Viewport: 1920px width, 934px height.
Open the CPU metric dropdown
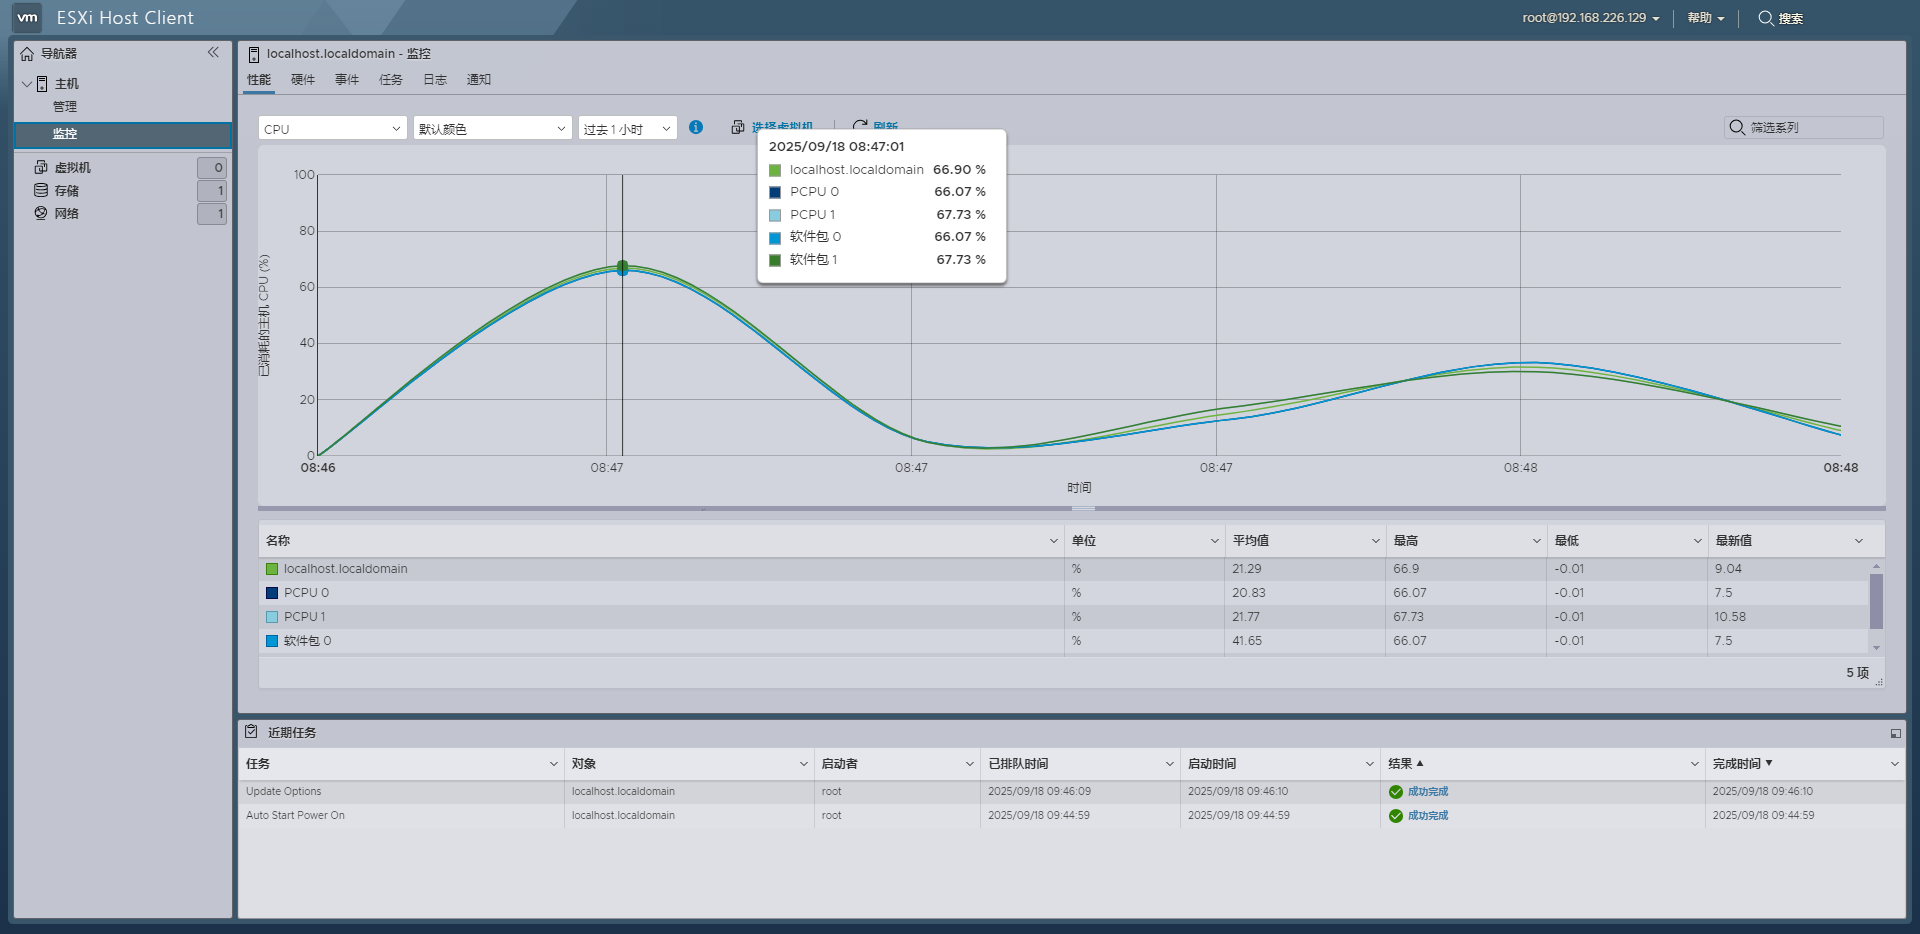click(332, 129)
